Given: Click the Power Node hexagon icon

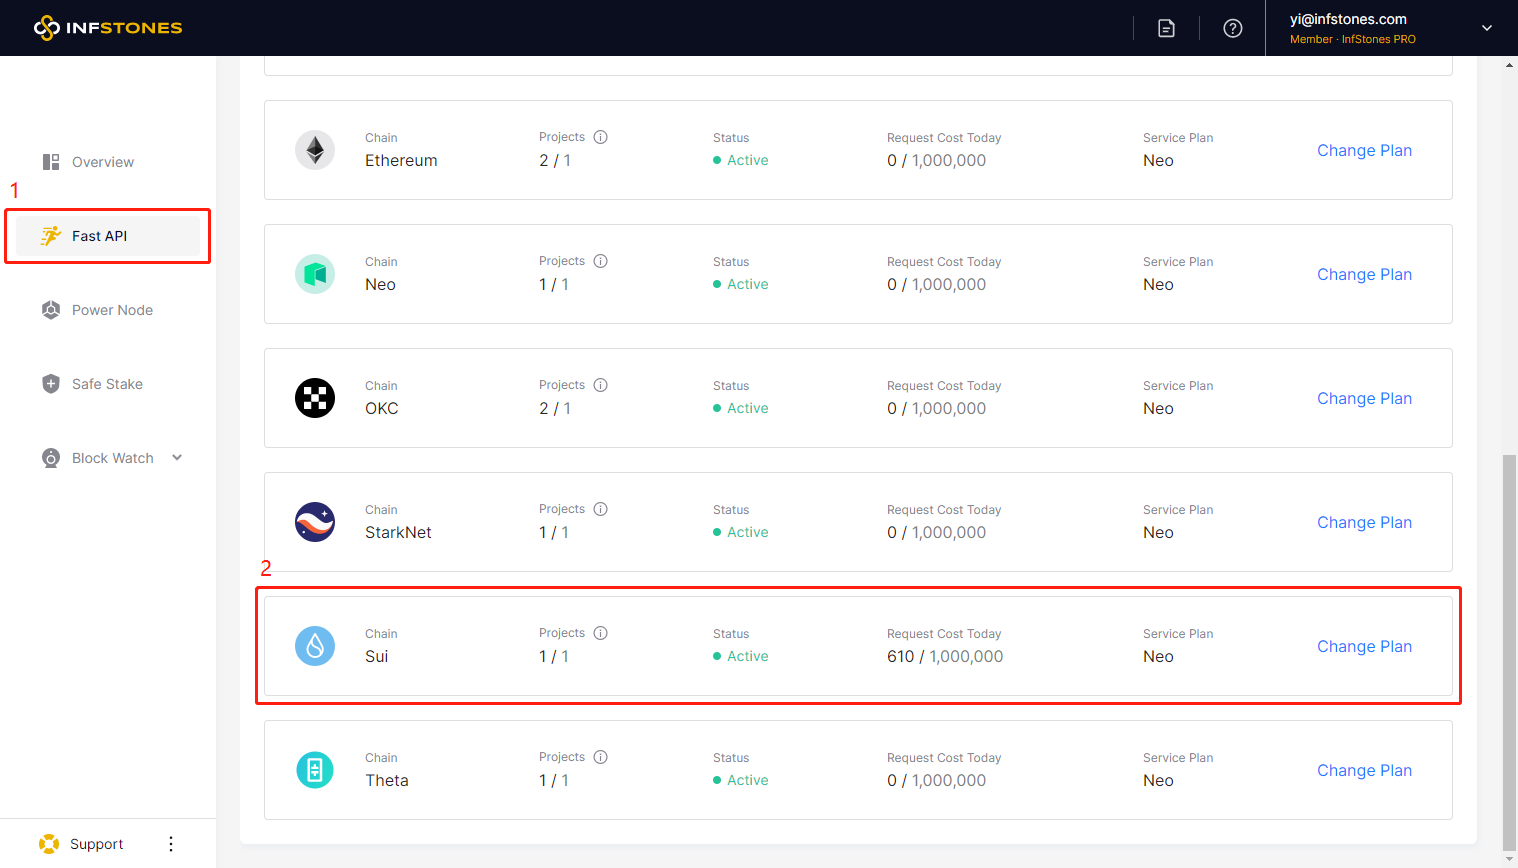Looking at the screenshot, I should (x=51, y=310).
